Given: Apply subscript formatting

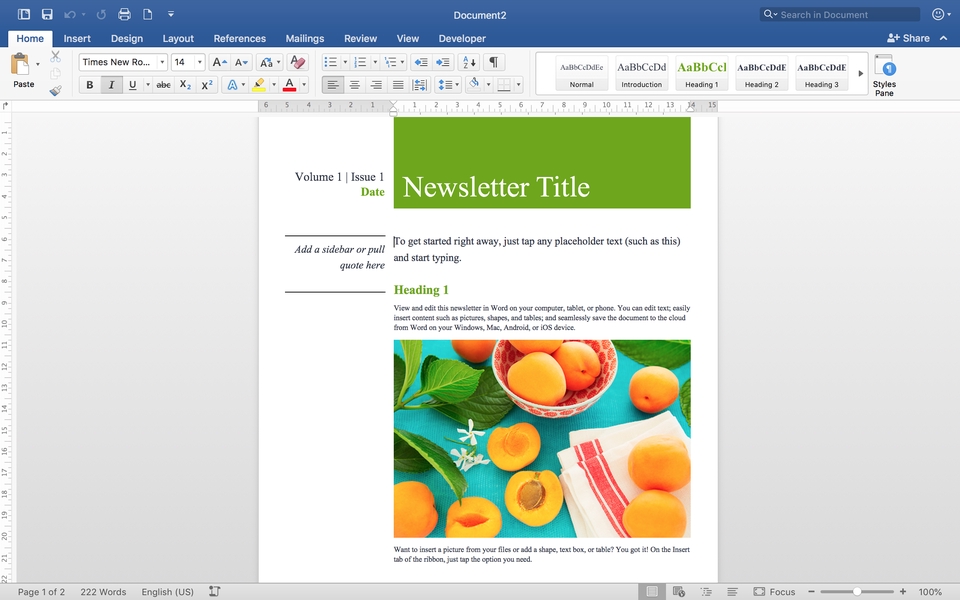Looking at the screenshot, I should click(x=186, y=84).
